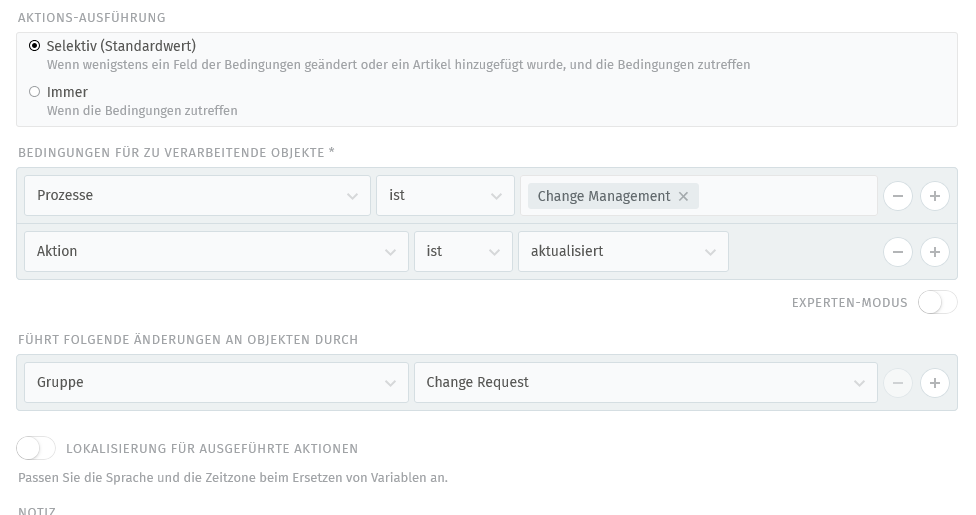Click the disabled minus on Gruppe row
976x515 pixels.
[898, 383]
